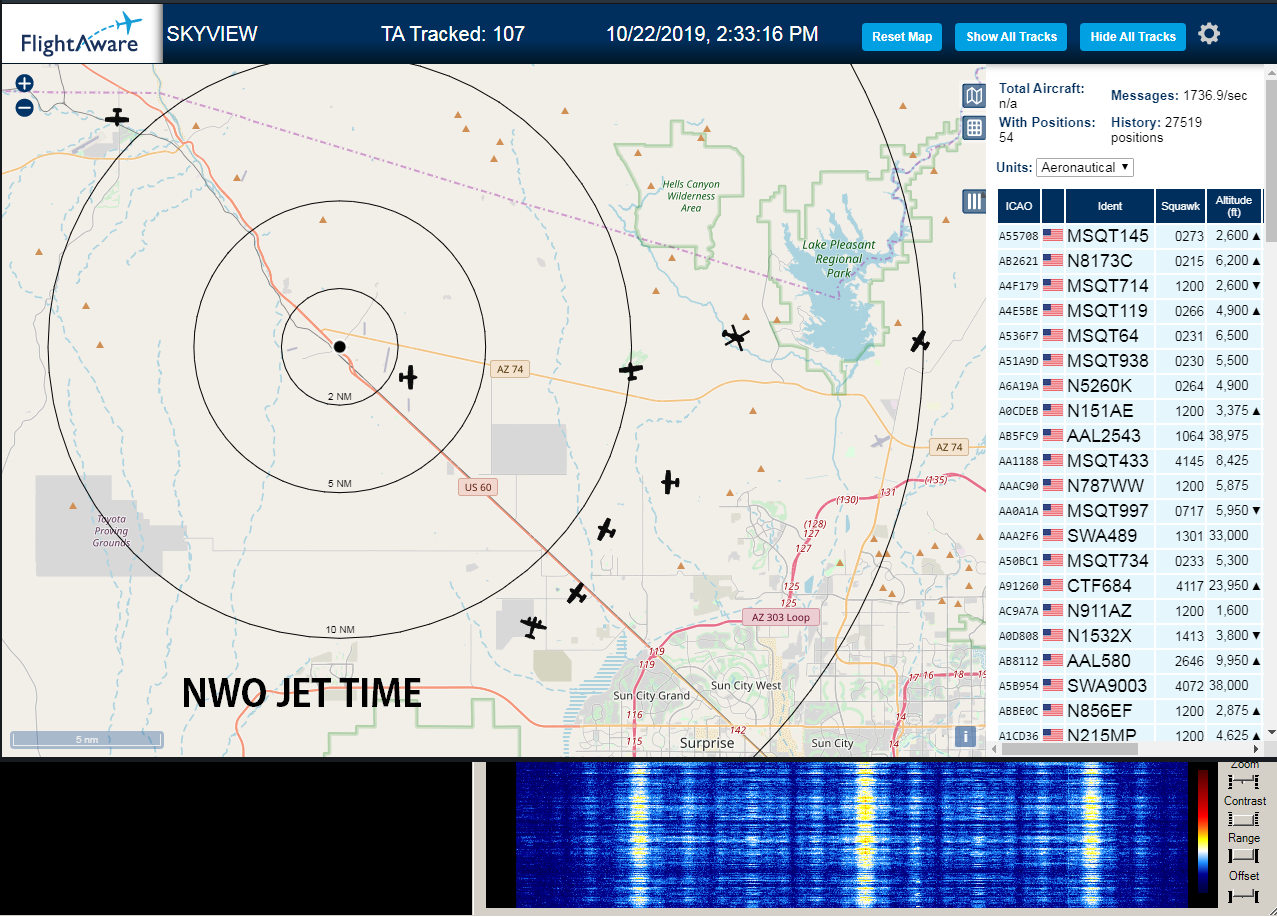Select the AAL2543 aircraft row
Image resolution: width=1277 pixels, height=917 pixels.
(1130, 436)
